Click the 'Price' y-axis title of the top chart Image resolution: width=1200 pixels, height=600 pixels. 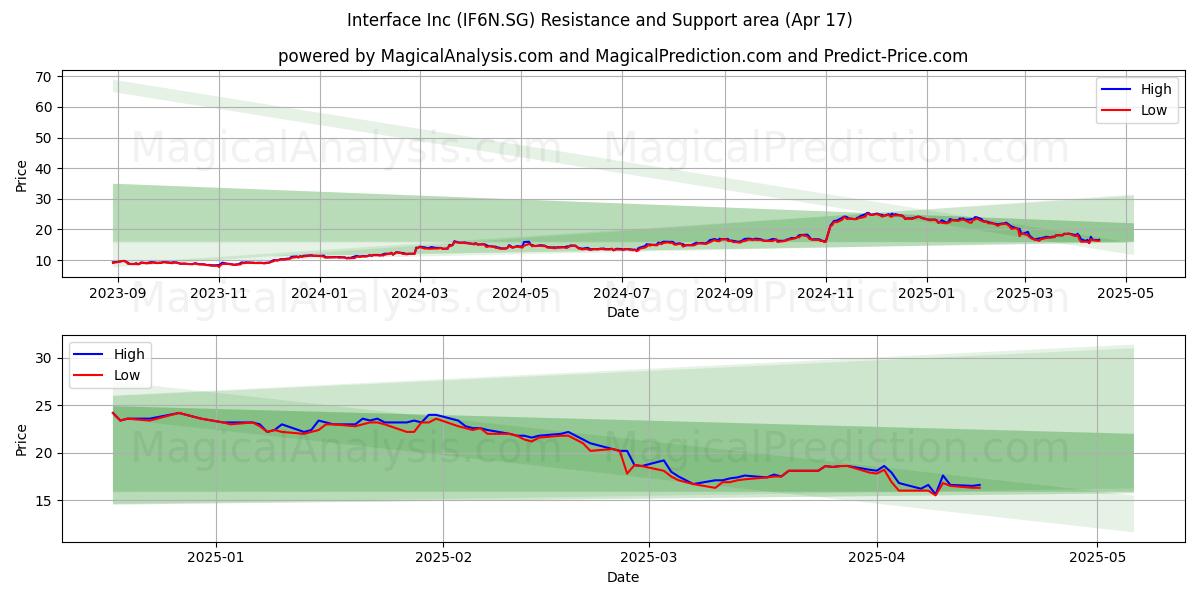(x=22, y=175)
